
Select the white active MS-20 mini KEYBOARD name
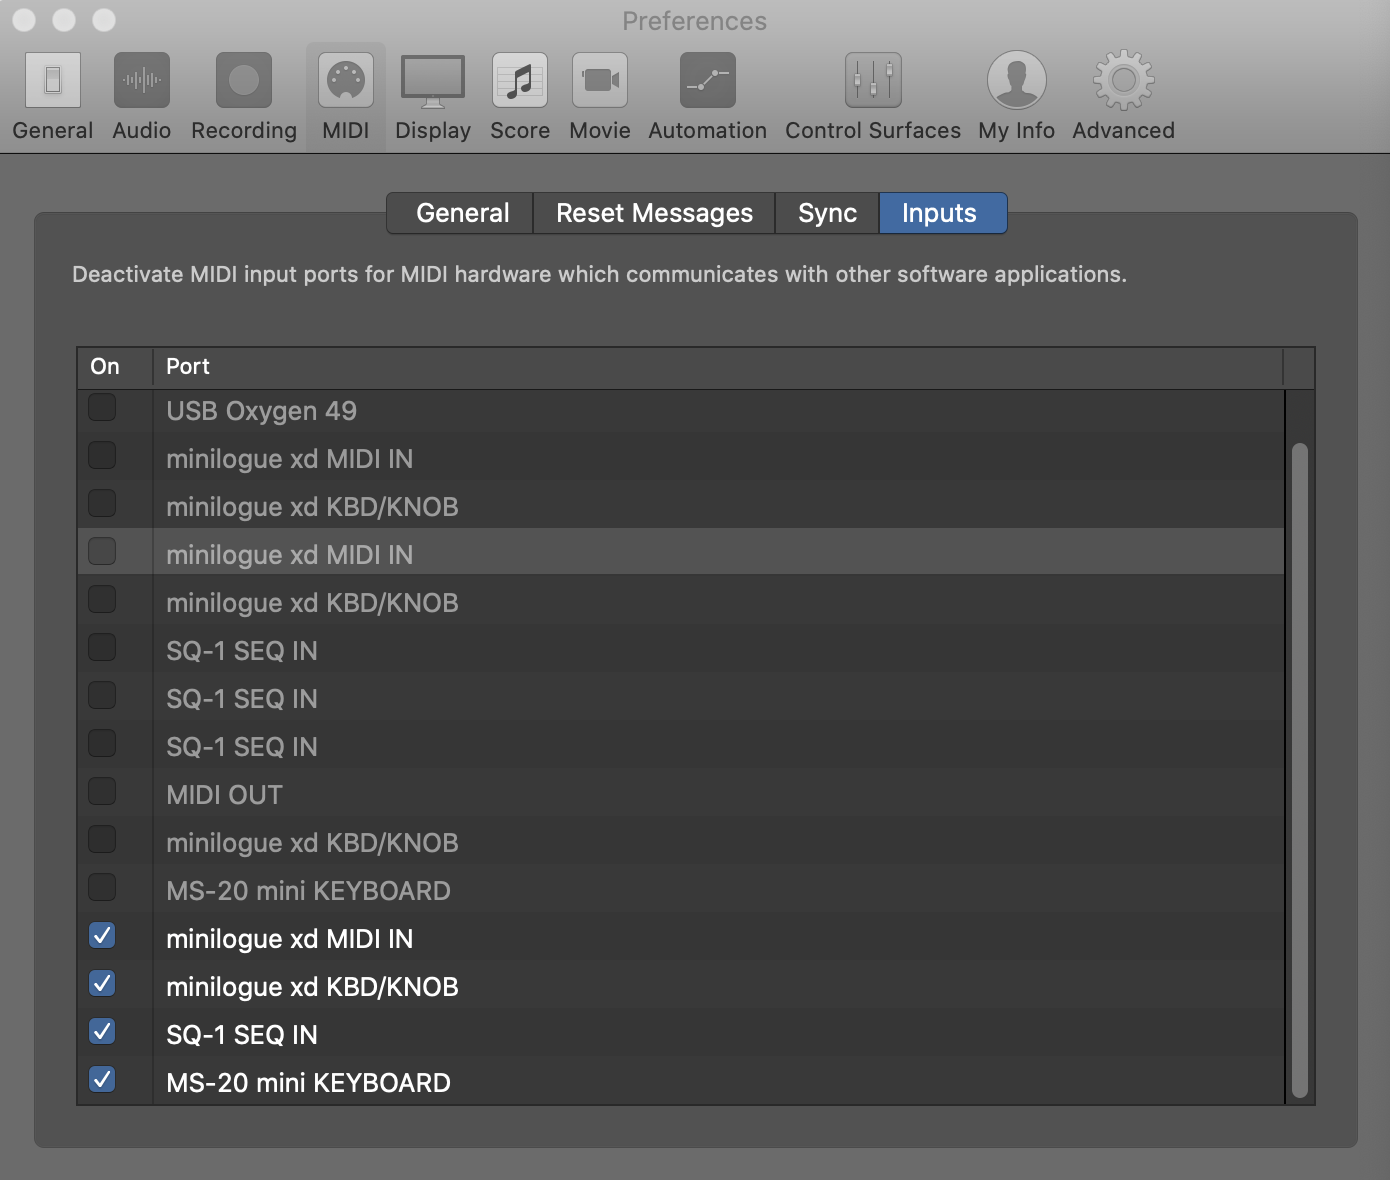pos(308,1083)
